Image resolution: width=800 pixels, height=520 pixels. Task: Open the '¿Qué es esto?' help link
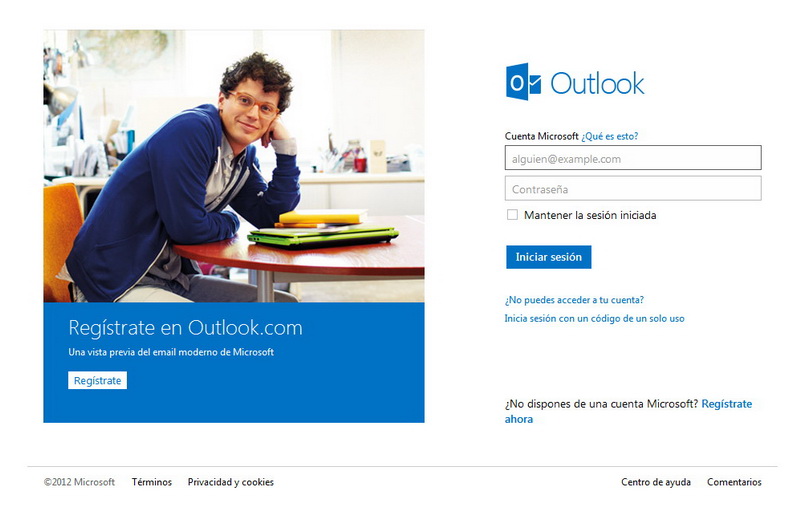pos(610,136)
